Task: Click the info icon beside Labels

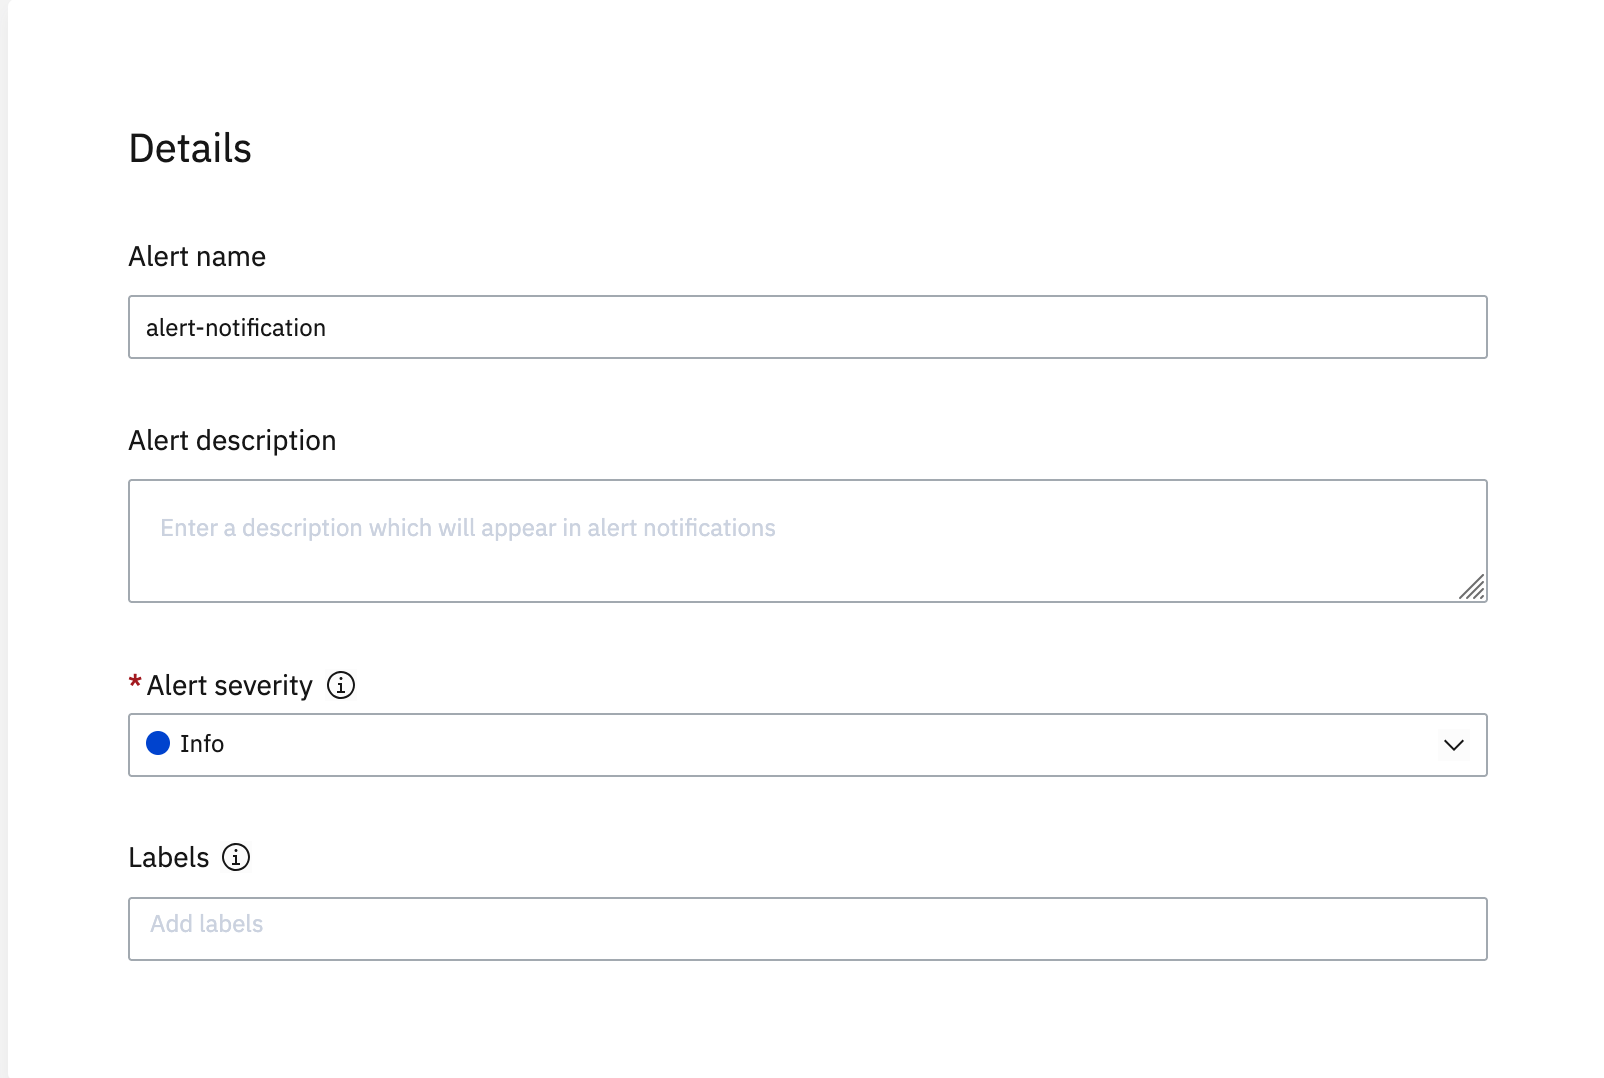Action: pos(236,857)
